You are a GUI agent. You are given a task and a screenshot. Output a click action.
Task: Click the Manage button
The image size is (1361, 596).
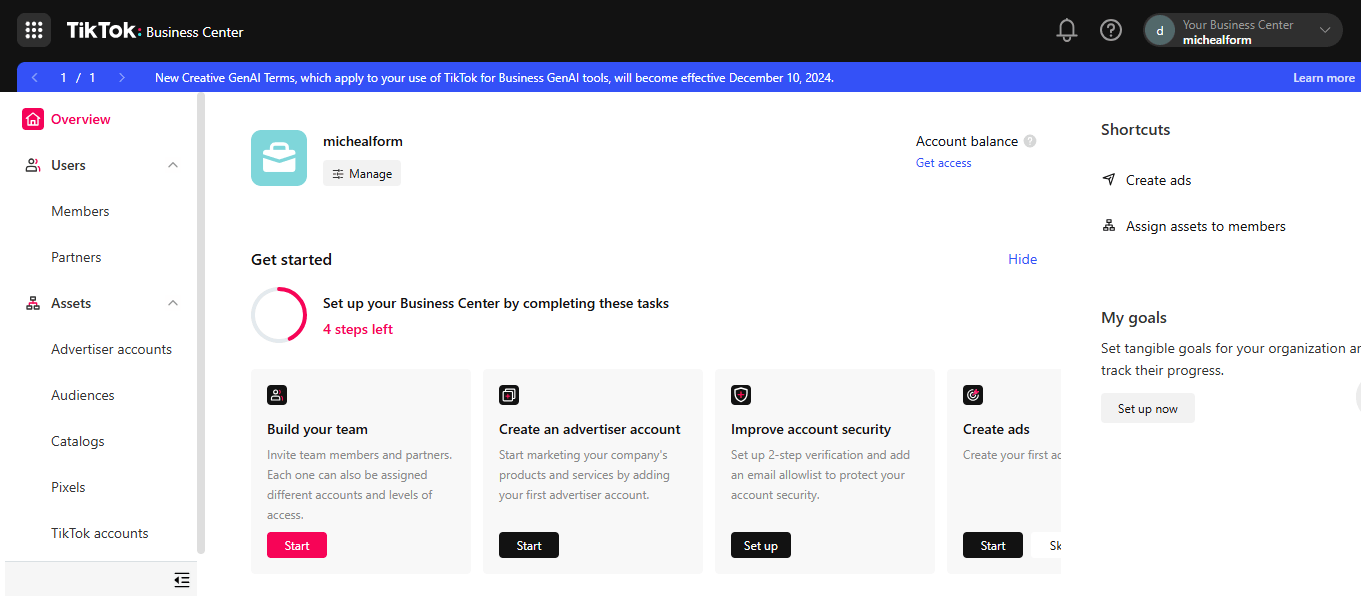click(362, 173)
